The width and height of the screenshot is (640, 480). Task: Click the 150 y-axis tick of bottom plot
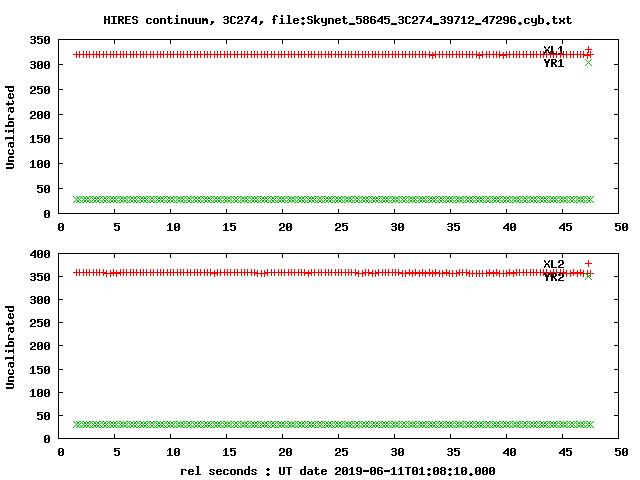tap(40, 370)
